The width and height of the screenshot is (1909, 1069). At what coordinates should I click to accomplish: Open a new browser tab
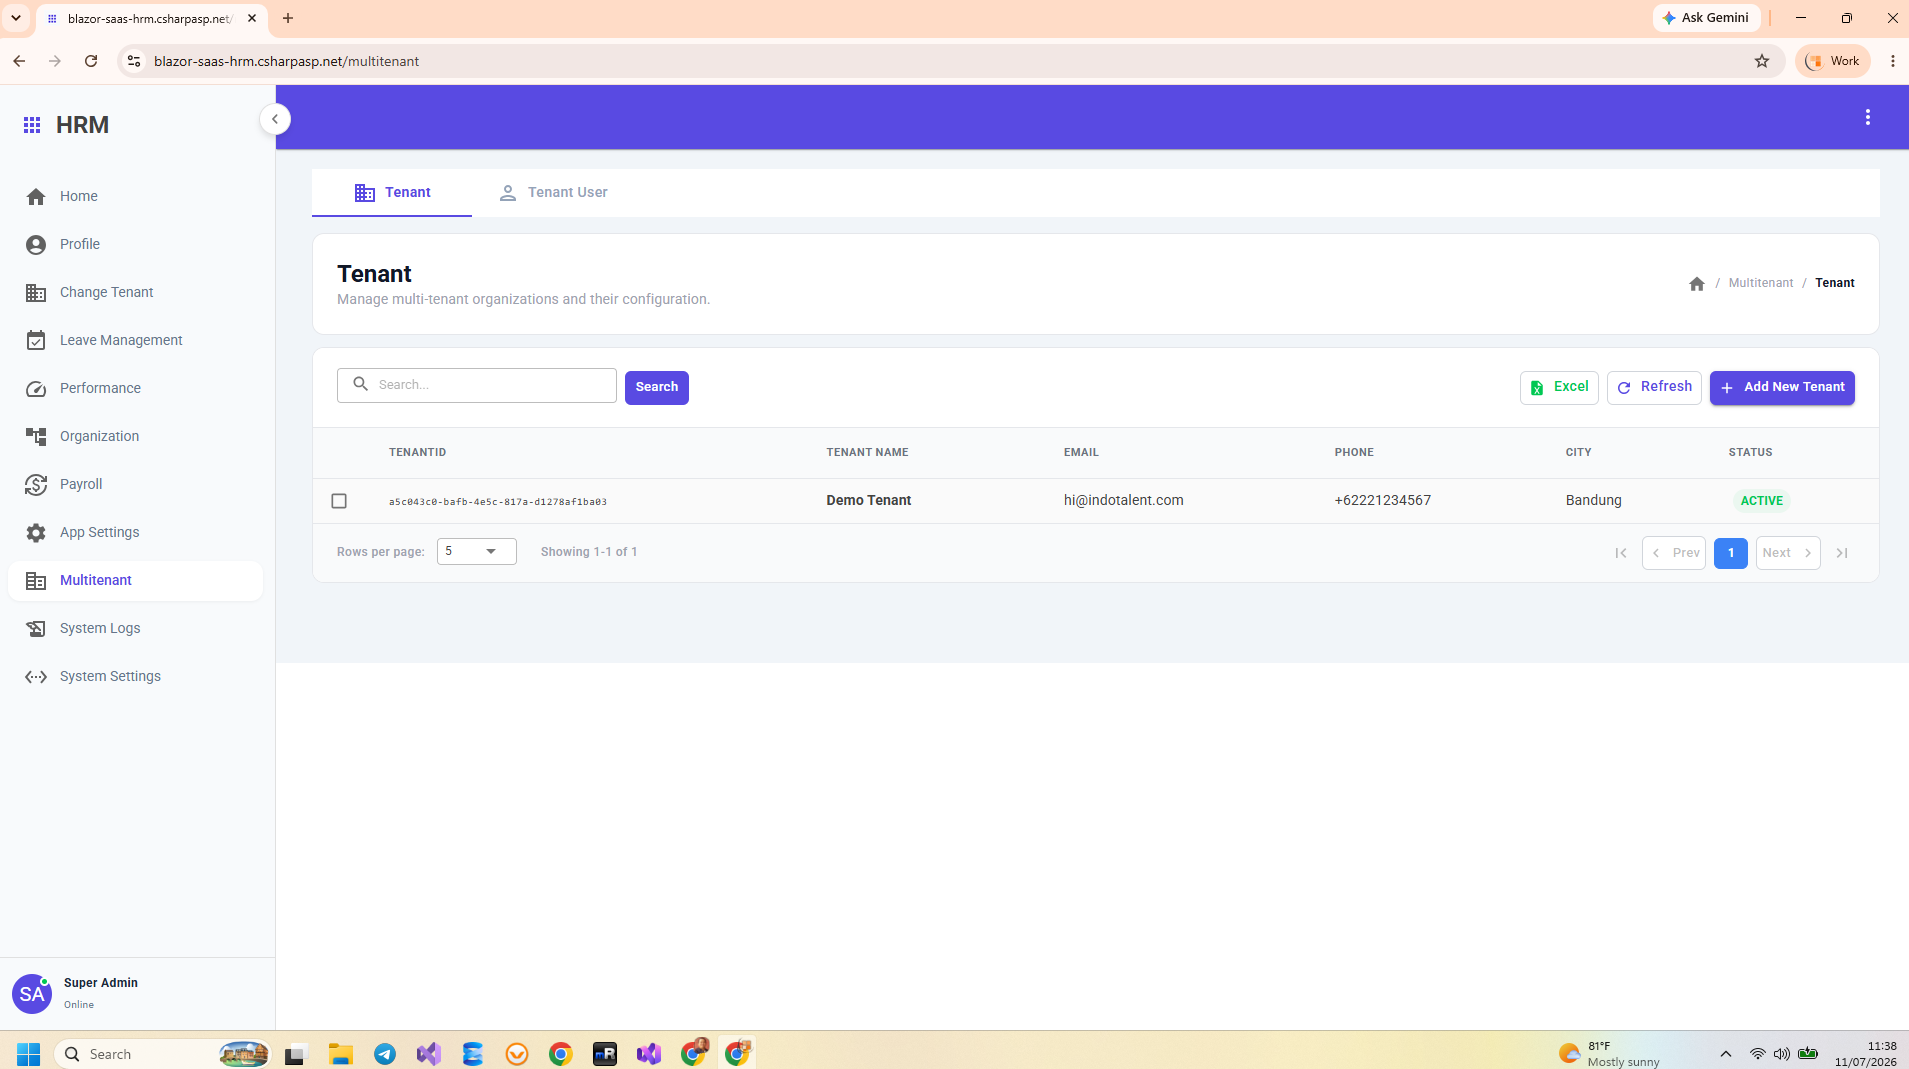click(x=288, y=18)
